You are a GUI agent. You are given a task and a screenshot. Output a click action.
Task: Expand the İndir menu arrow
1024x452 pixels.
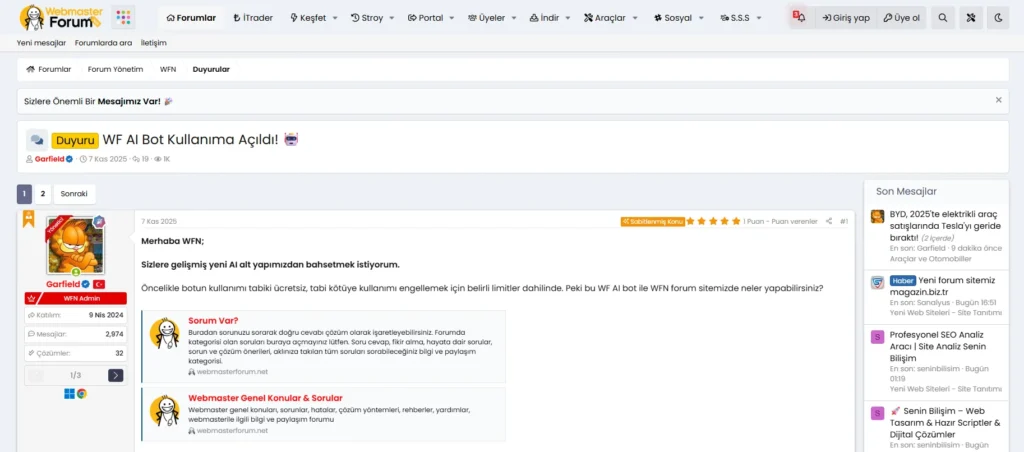click(568, 18)
